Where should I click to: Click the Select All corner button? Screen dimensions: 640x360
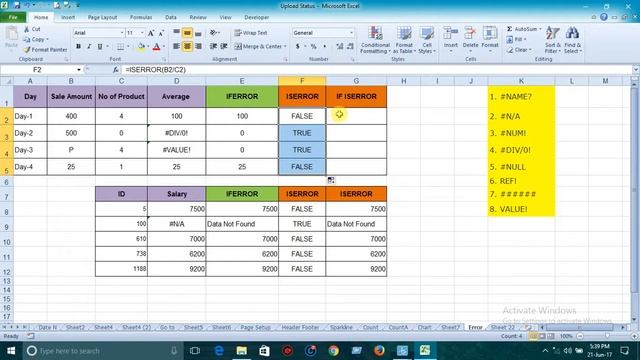click(7, 81)
